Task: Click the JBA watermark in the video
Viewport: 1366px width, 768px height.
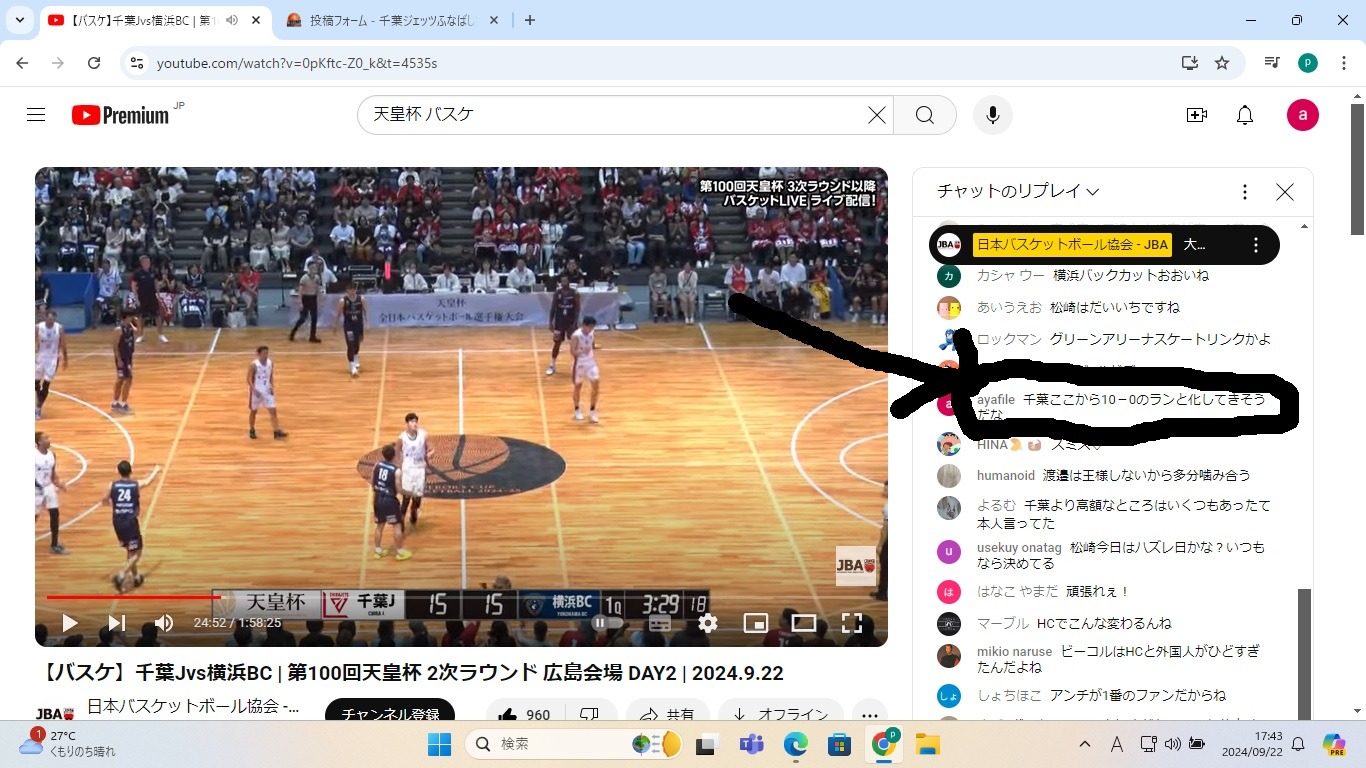Action: (x=856, y=566)
